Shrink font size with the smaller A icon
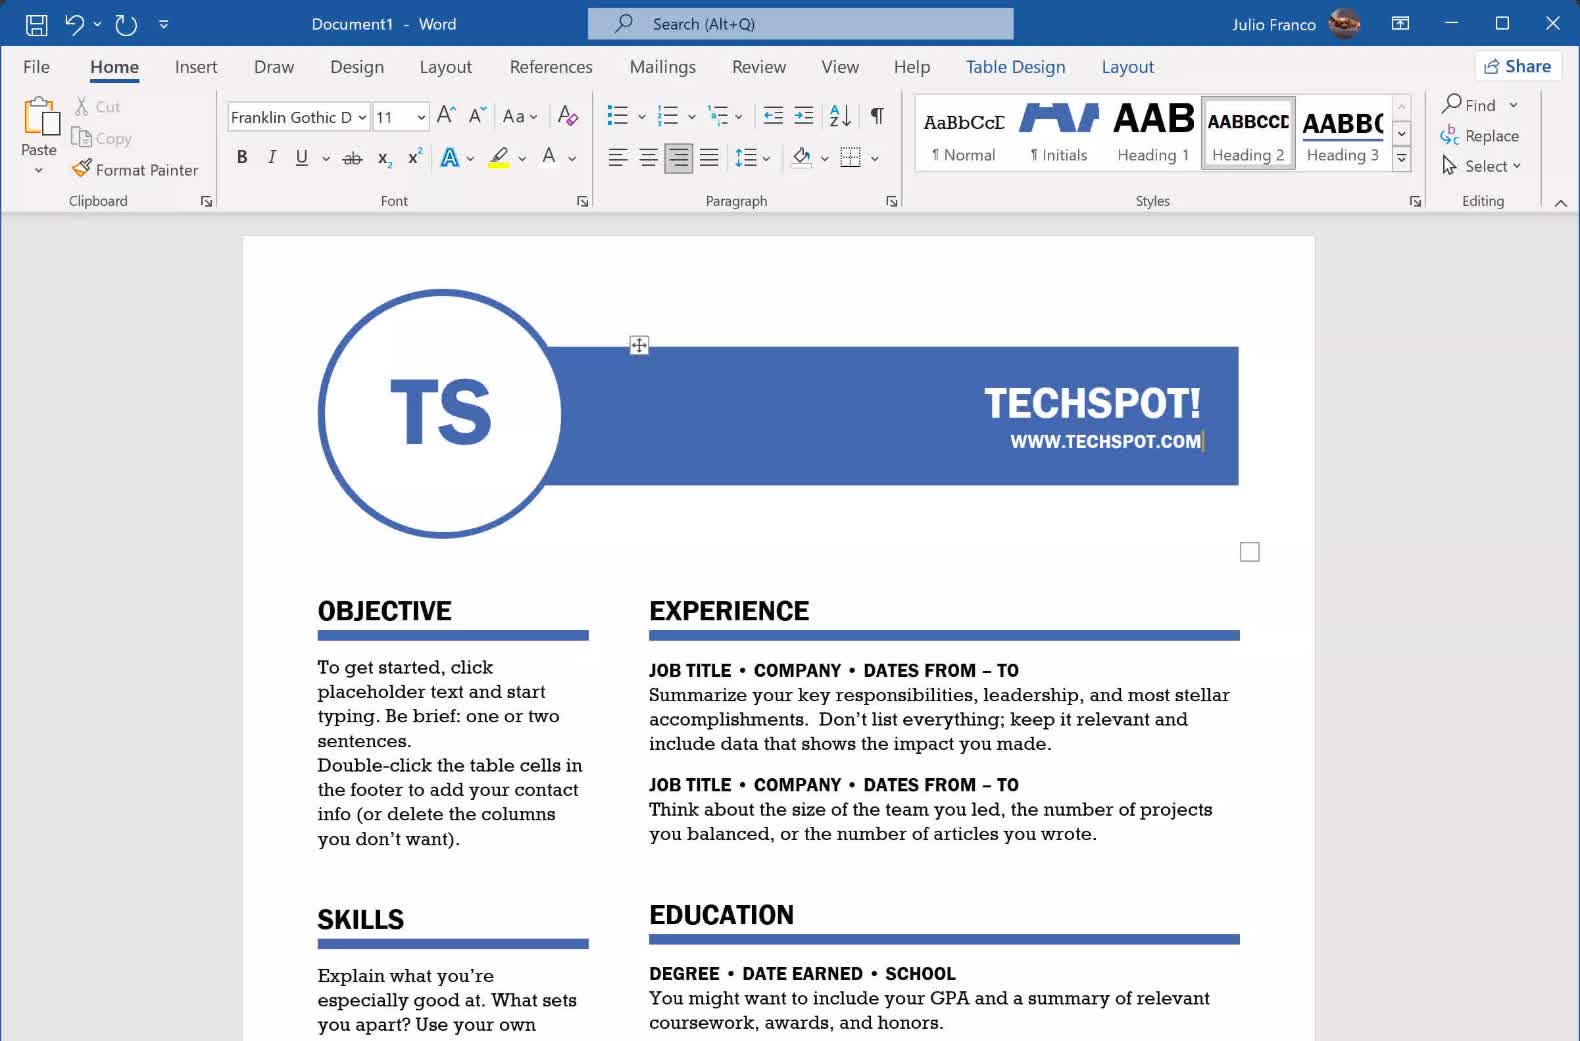 (477, 116)
